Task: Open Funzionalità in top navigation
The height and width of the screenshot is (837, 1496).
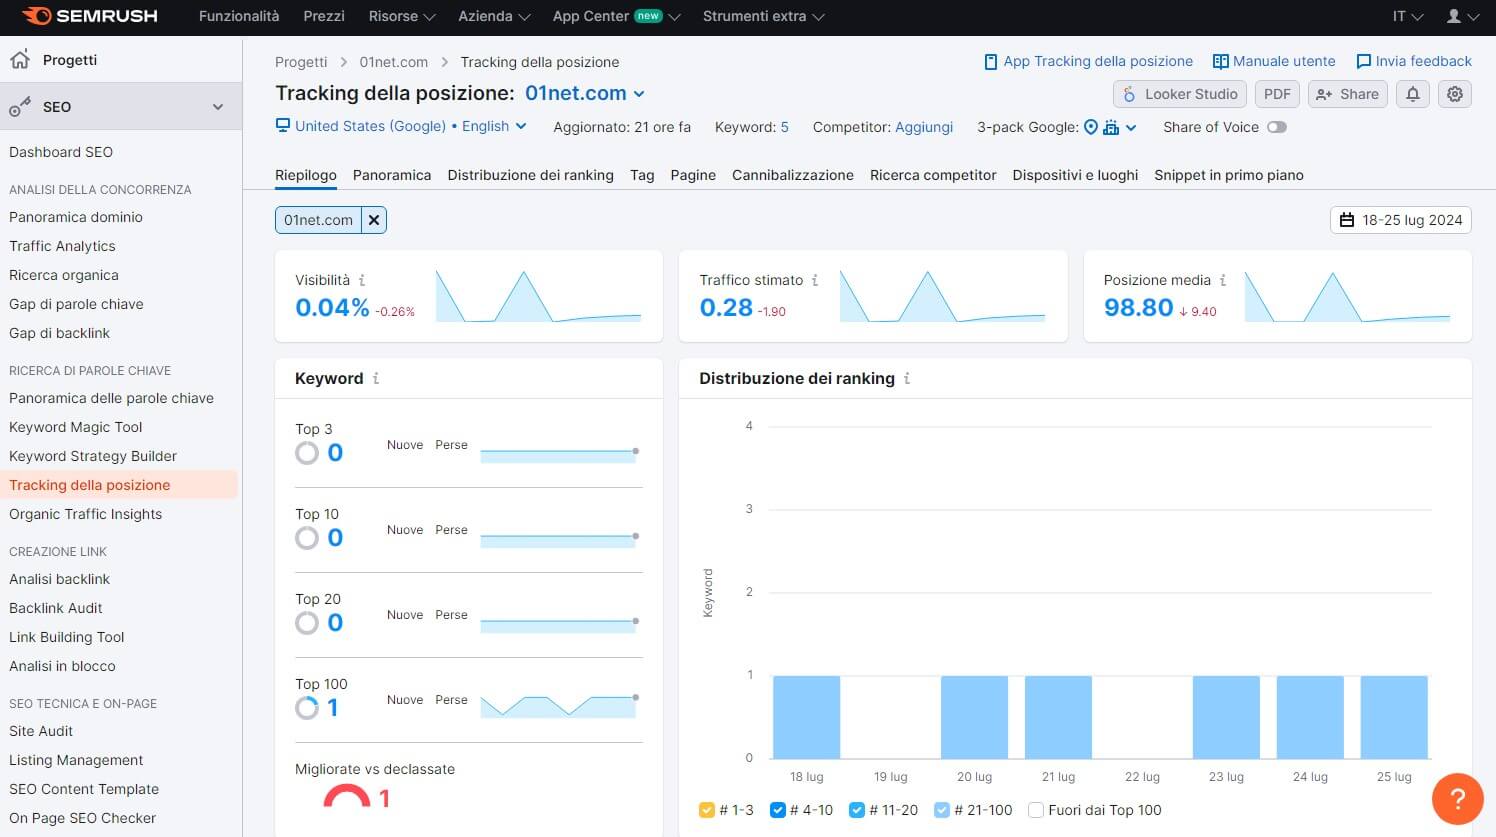Action: (239, 16)
